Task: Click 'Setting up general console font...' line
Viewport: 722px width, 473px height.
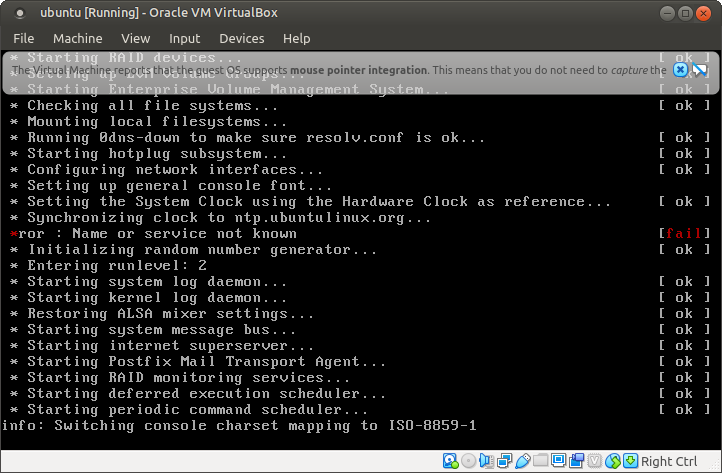Action: click(x=171, y=186)
